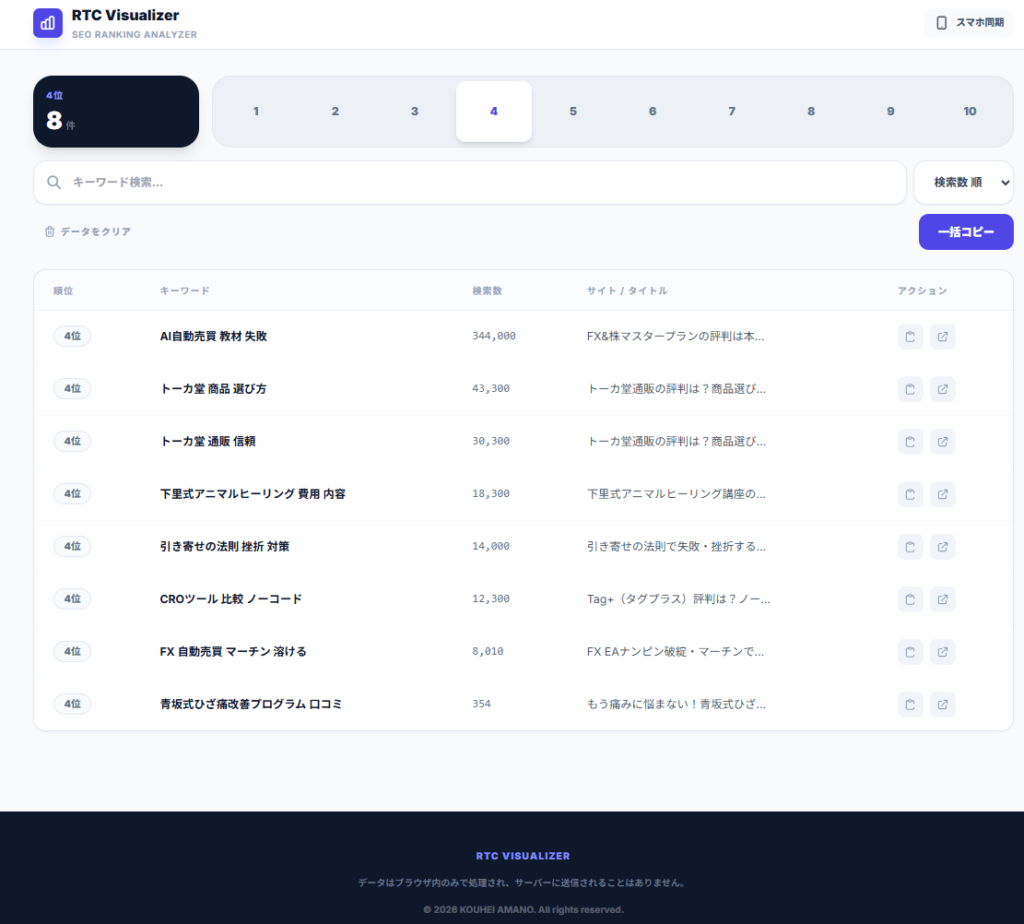The height and width of the screenshot is (924, 1024).
Task: Click データをクリア to clear data
Action: [x=88, y=232]
